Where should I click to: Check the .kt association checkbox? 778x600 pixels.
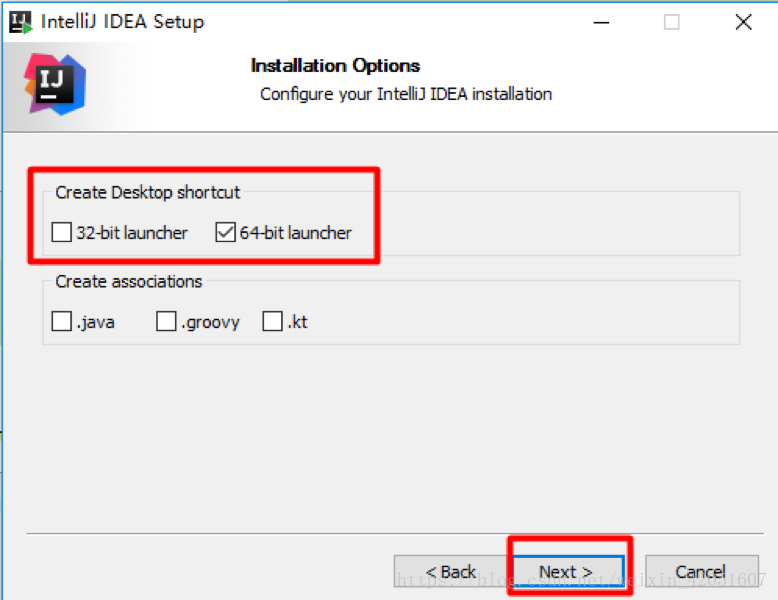click(x=272, y=321)
